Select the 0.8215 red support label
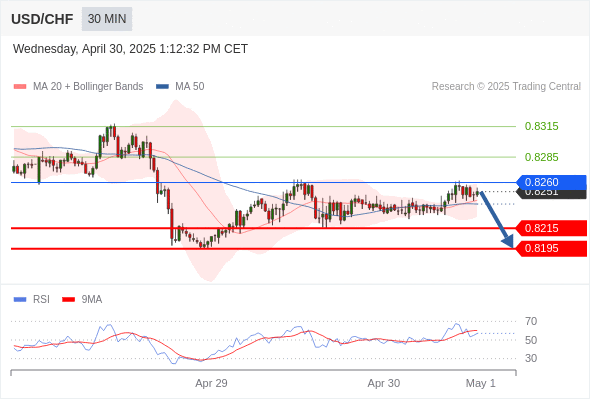 [x=552, y=228]
